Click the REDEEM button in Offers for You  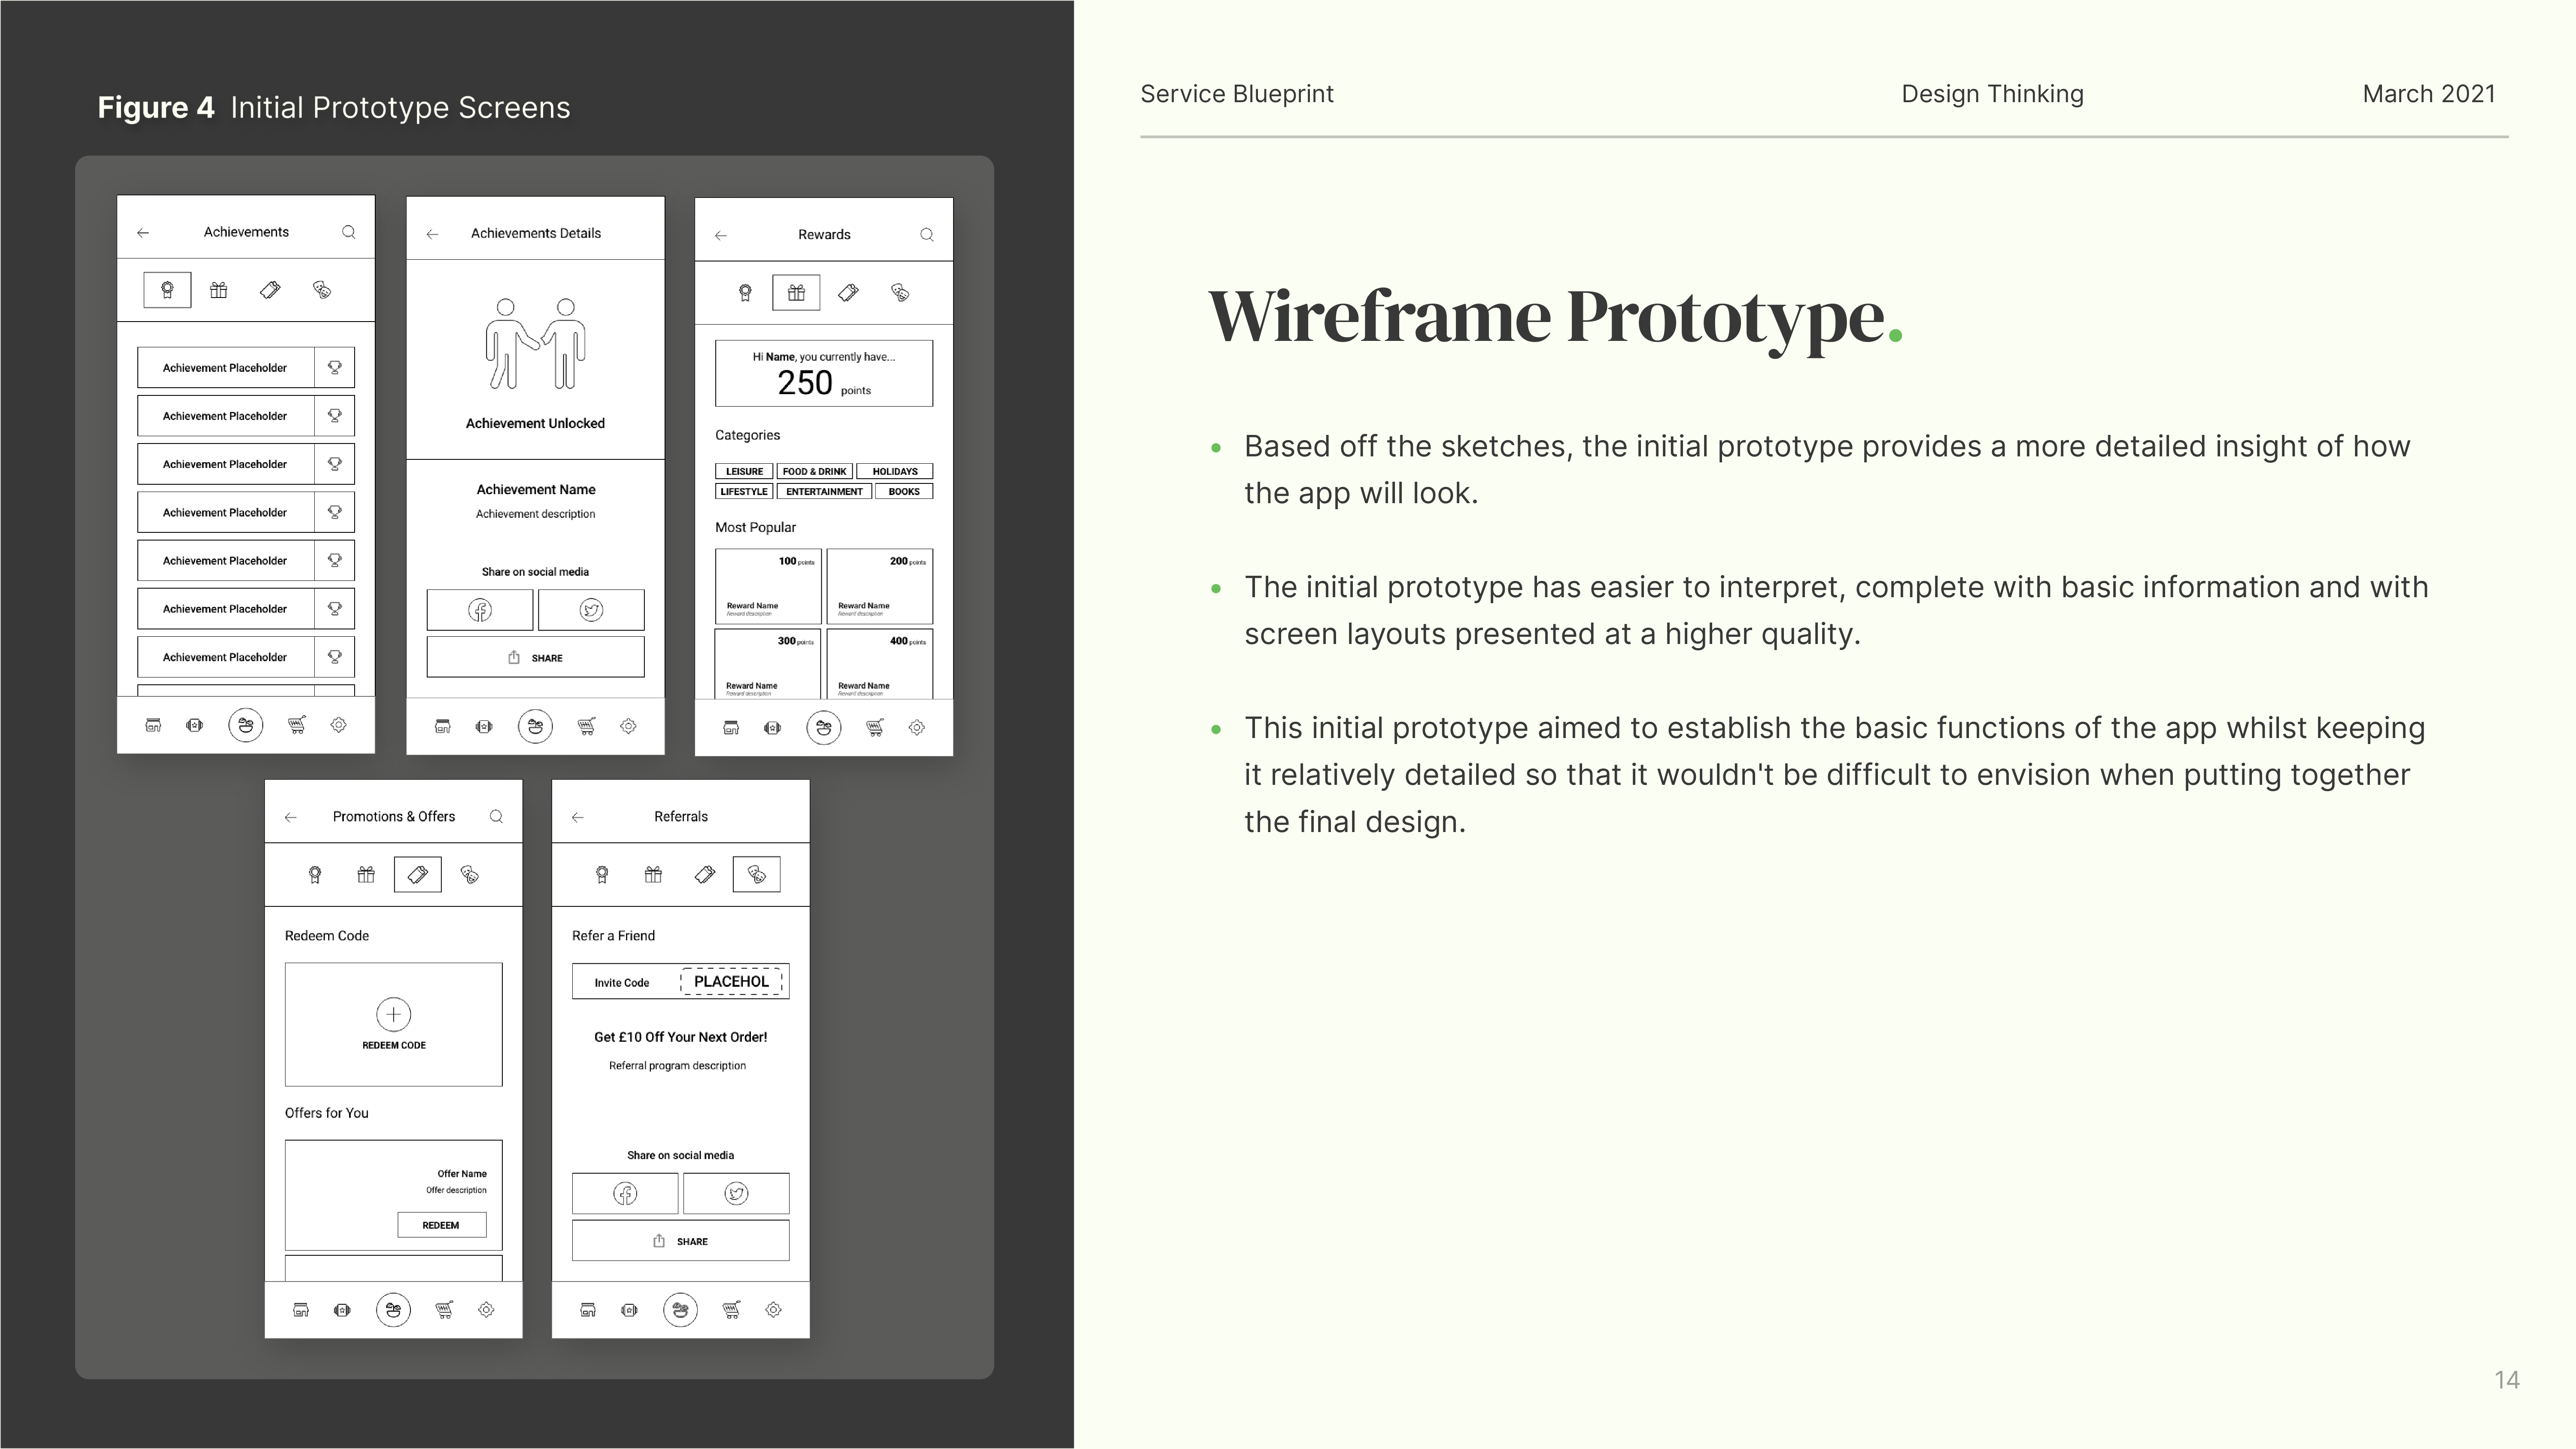pos(441,1225)
